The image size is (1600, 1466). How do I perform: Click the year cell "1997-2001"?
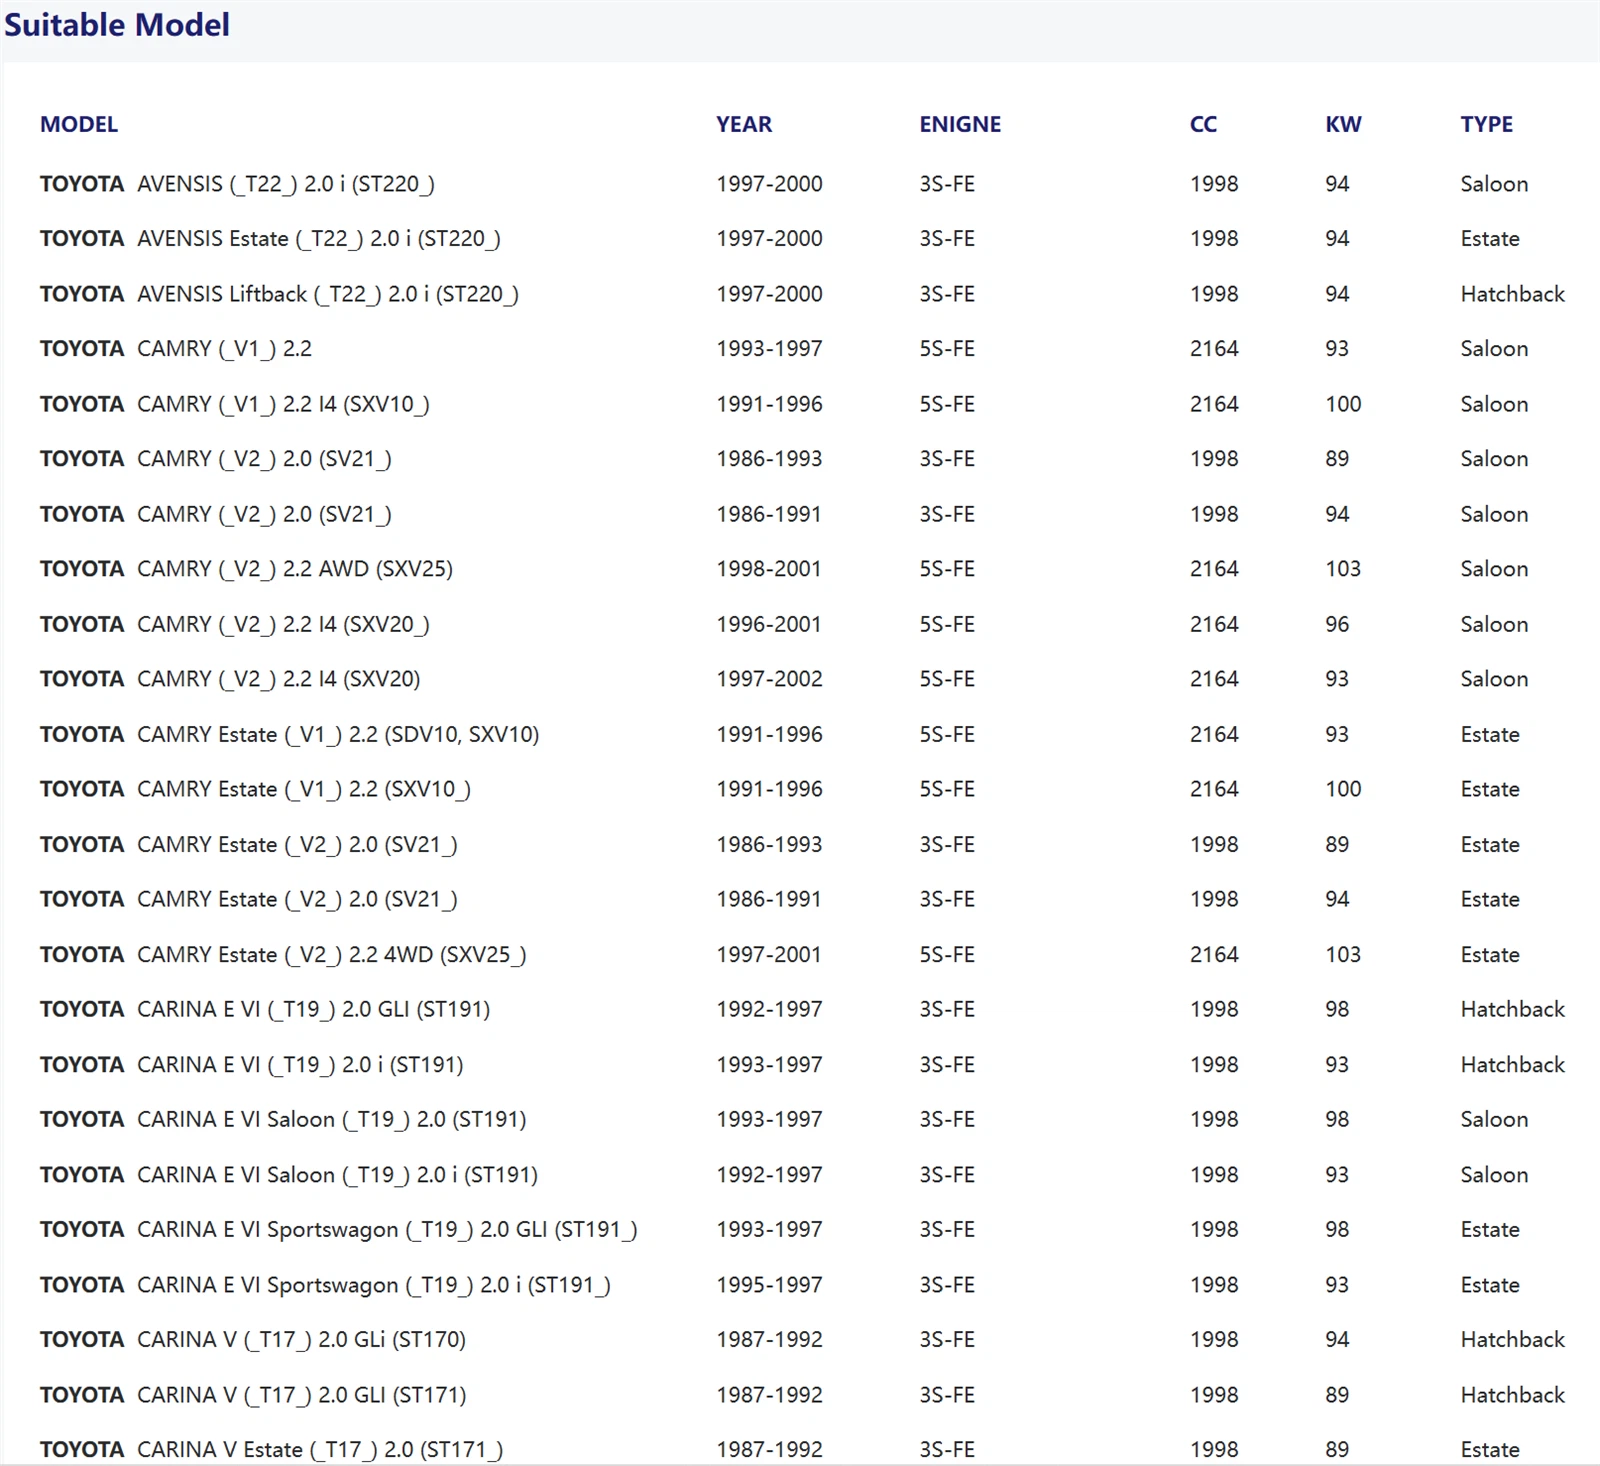pyautogui.click(x=769, y=955)
